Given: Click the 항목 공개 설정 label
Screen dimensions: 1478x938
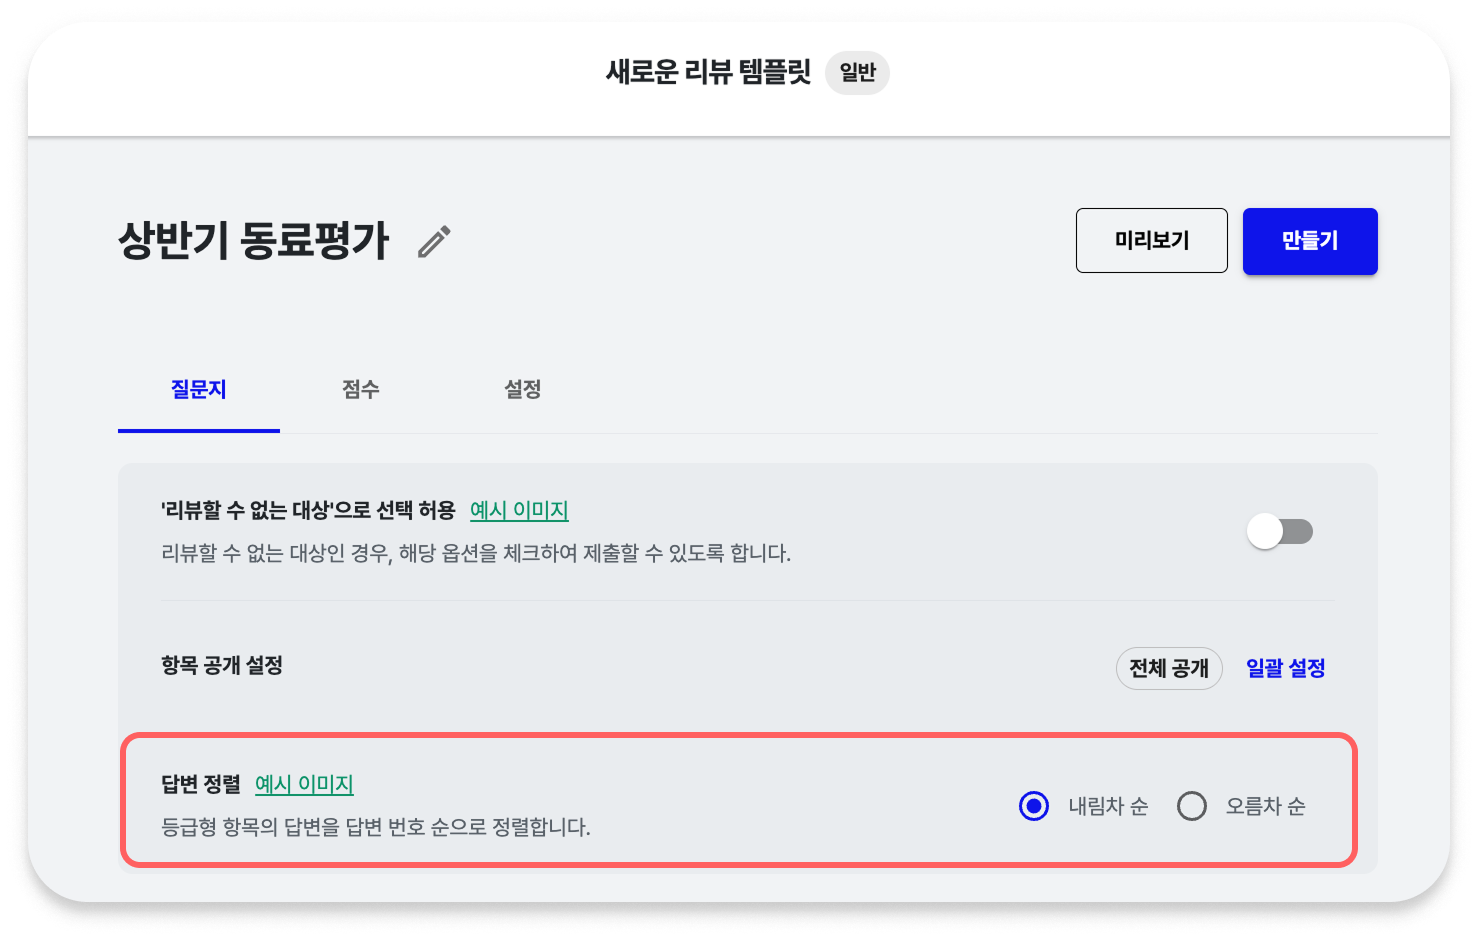Looking at the screenshot, I should pos(222,666).
